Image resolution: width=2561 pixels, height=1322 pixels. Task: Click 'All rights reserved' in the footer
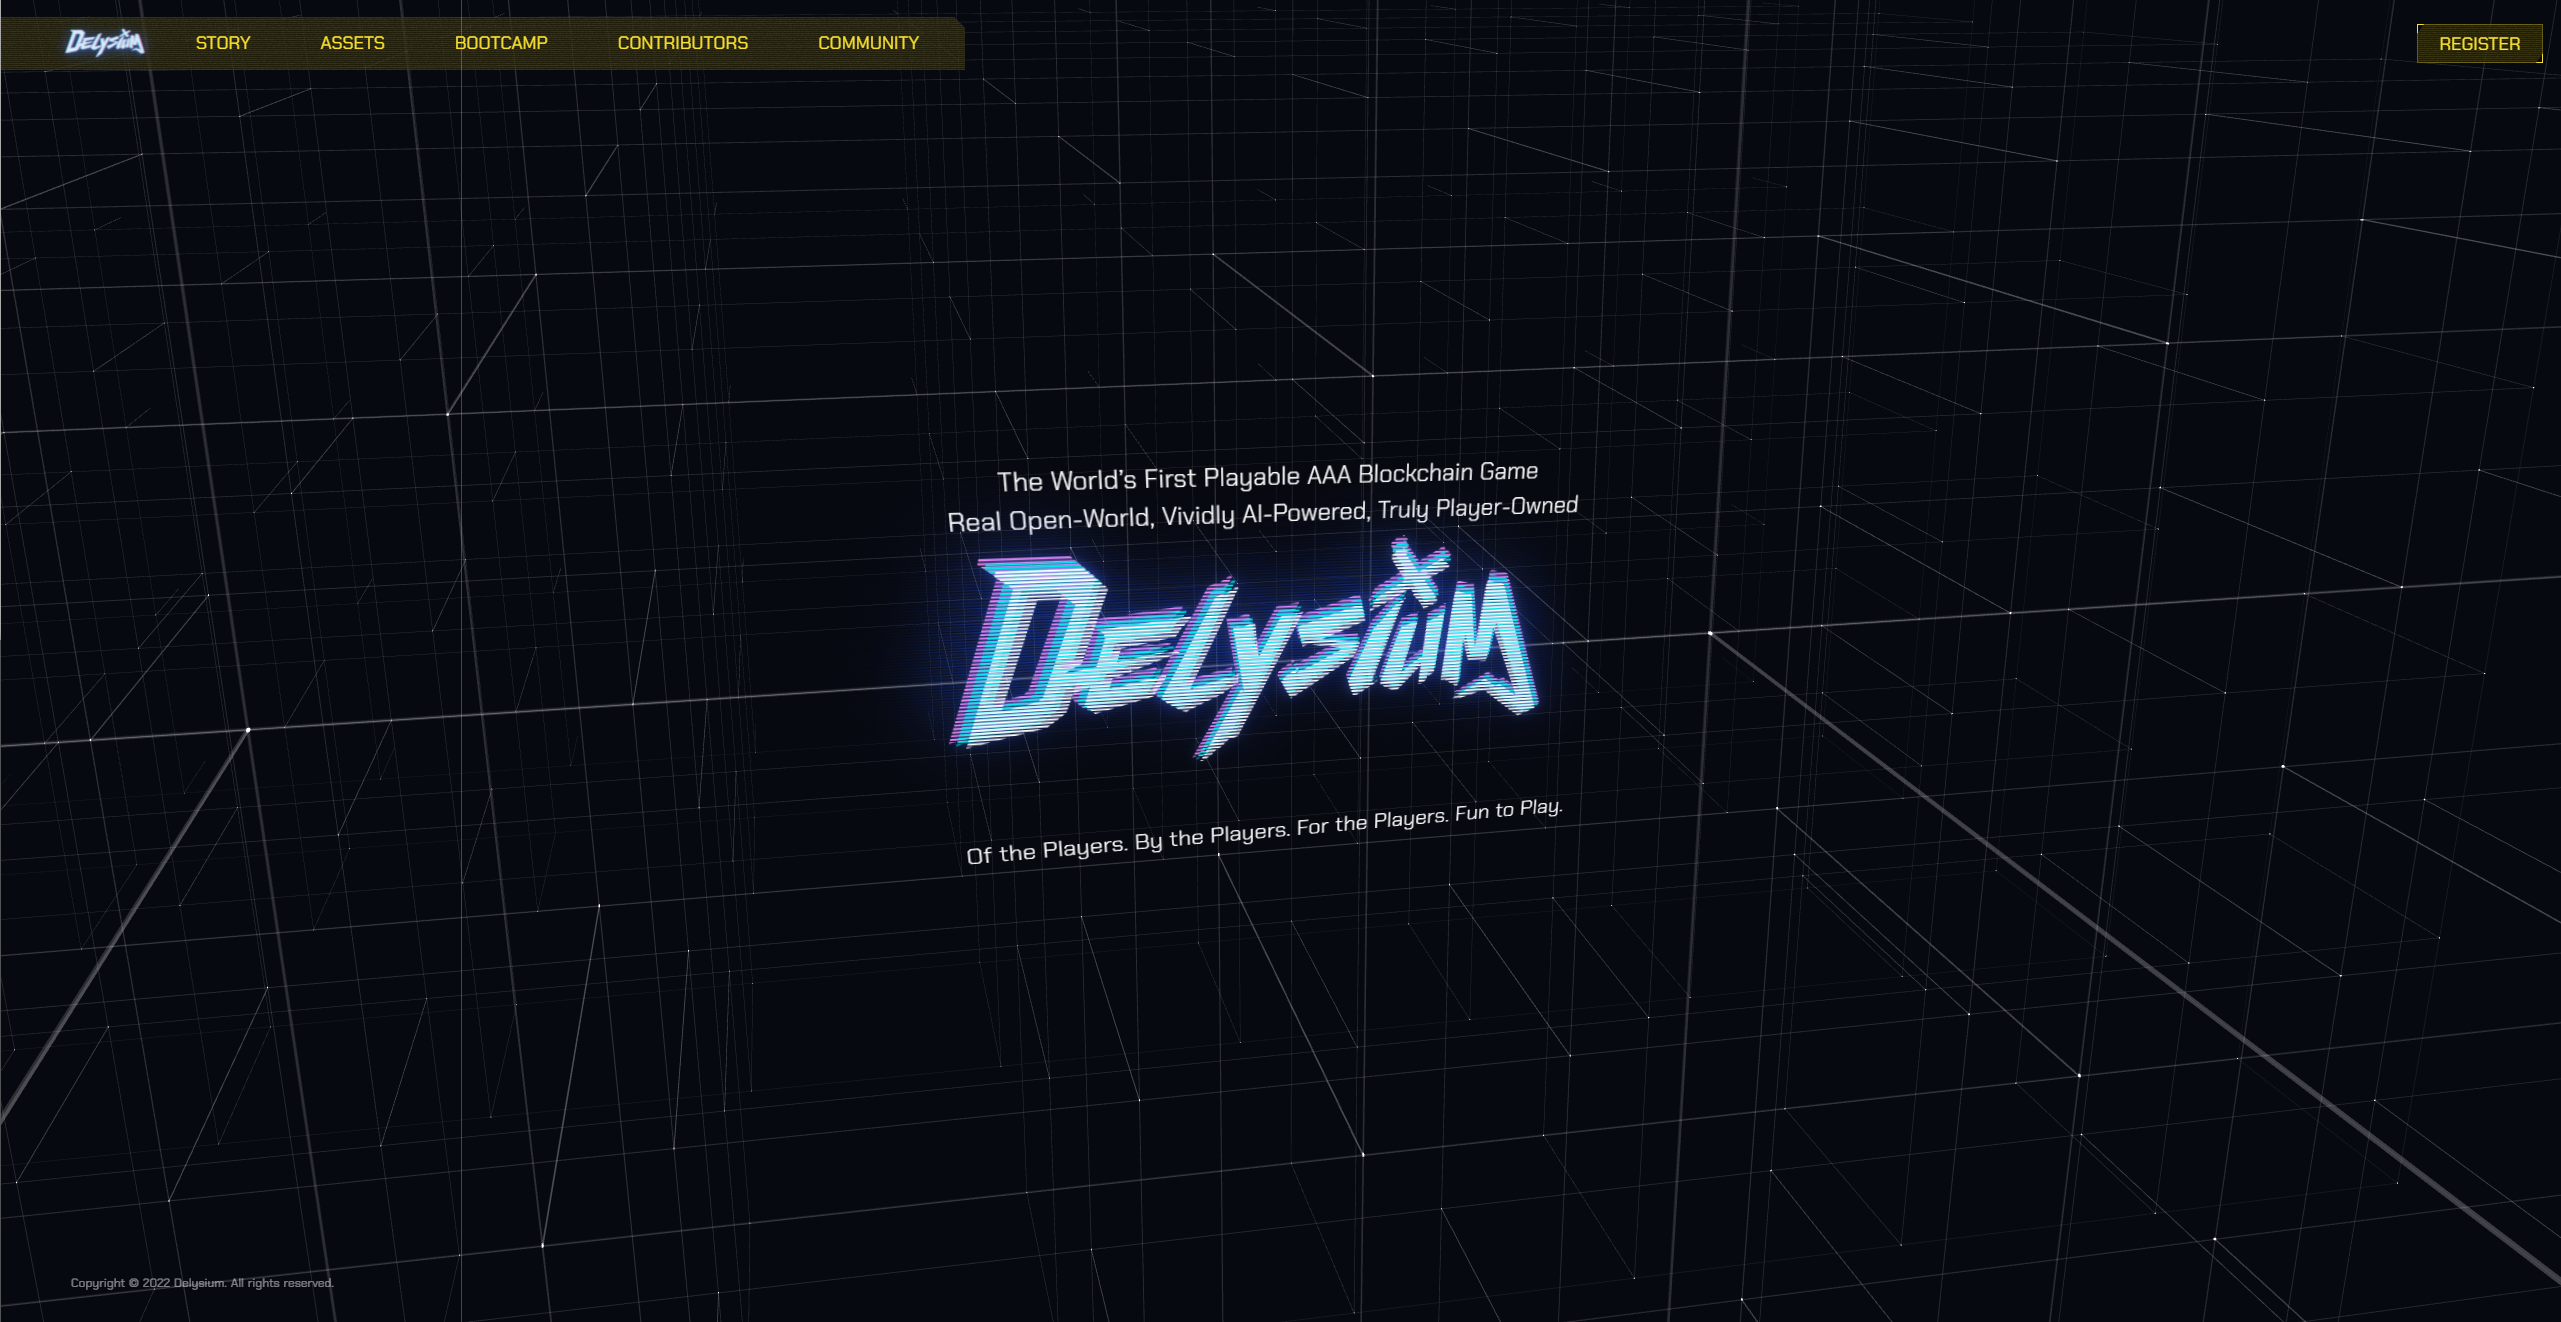click(x=282, y=1283)
